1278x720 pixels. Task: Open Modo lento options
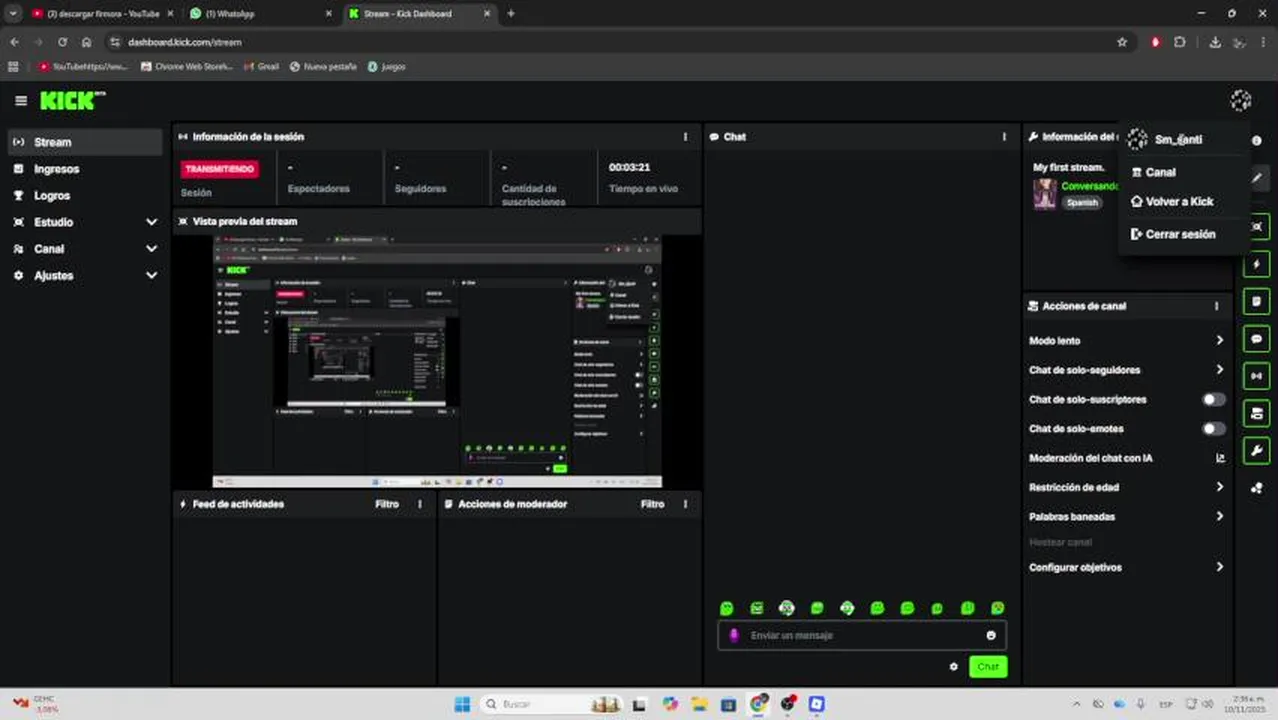(1126, 341)
